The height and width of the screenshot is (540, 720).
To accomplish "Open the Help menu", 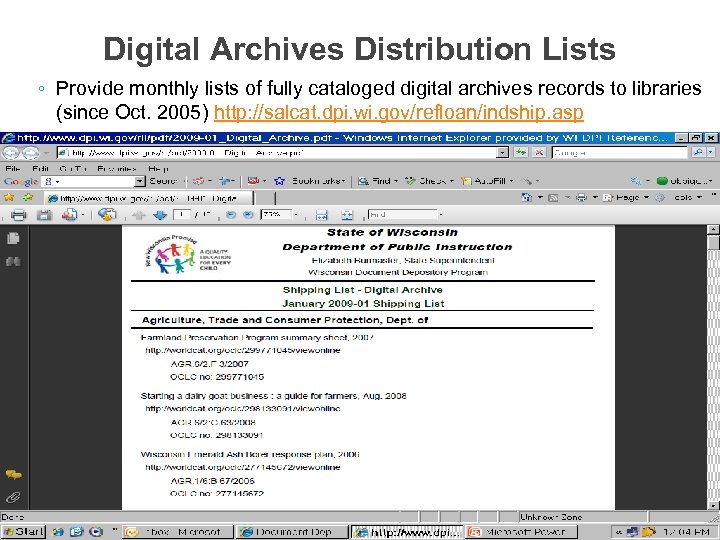I will coord(158,169).
